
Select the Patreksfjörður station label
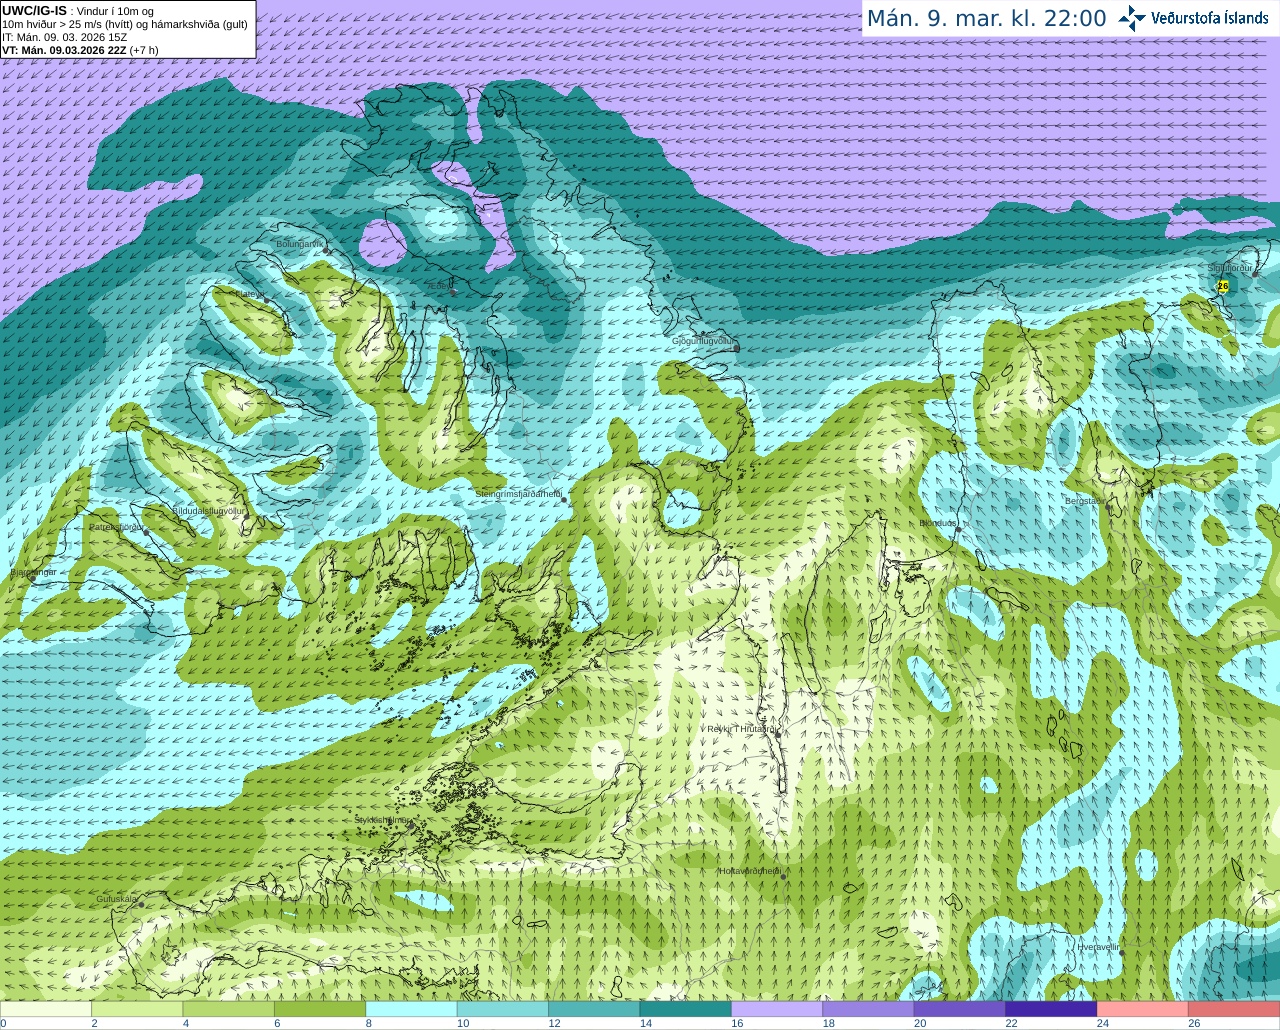tap(117, 527)
